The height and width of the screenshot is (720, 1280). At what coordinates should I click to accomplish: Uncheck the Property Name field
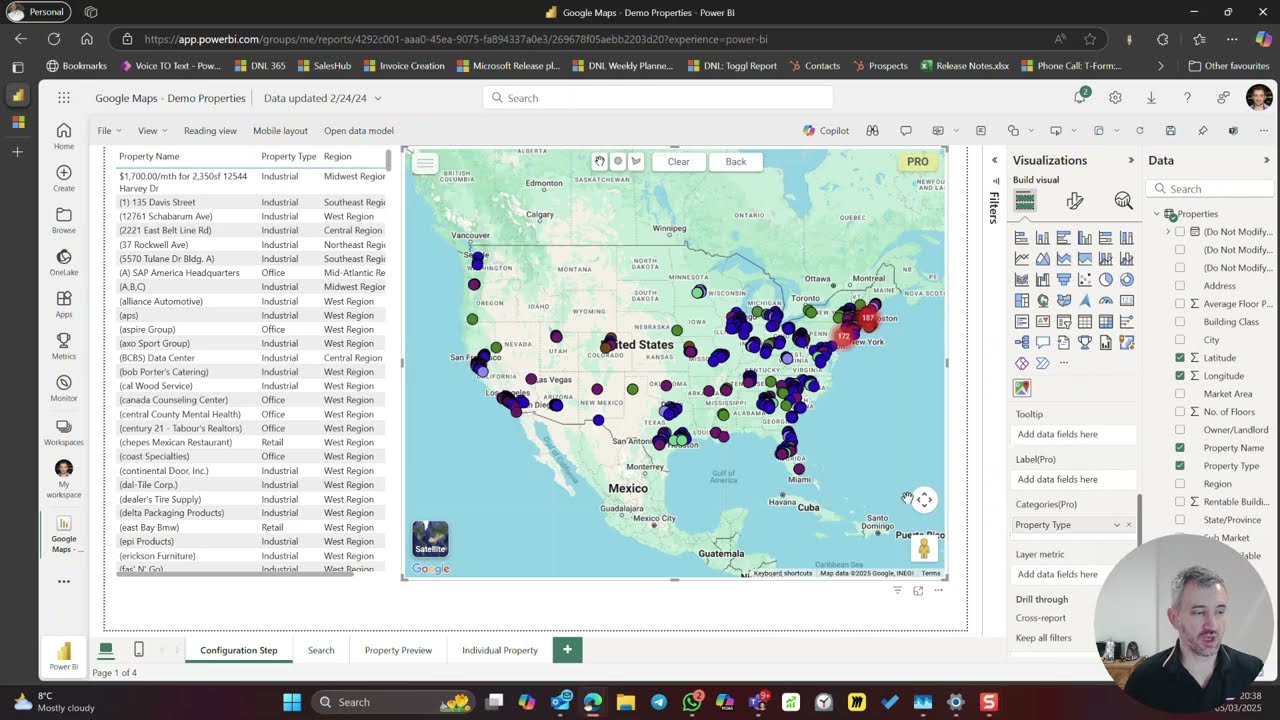click(1180, 448)
